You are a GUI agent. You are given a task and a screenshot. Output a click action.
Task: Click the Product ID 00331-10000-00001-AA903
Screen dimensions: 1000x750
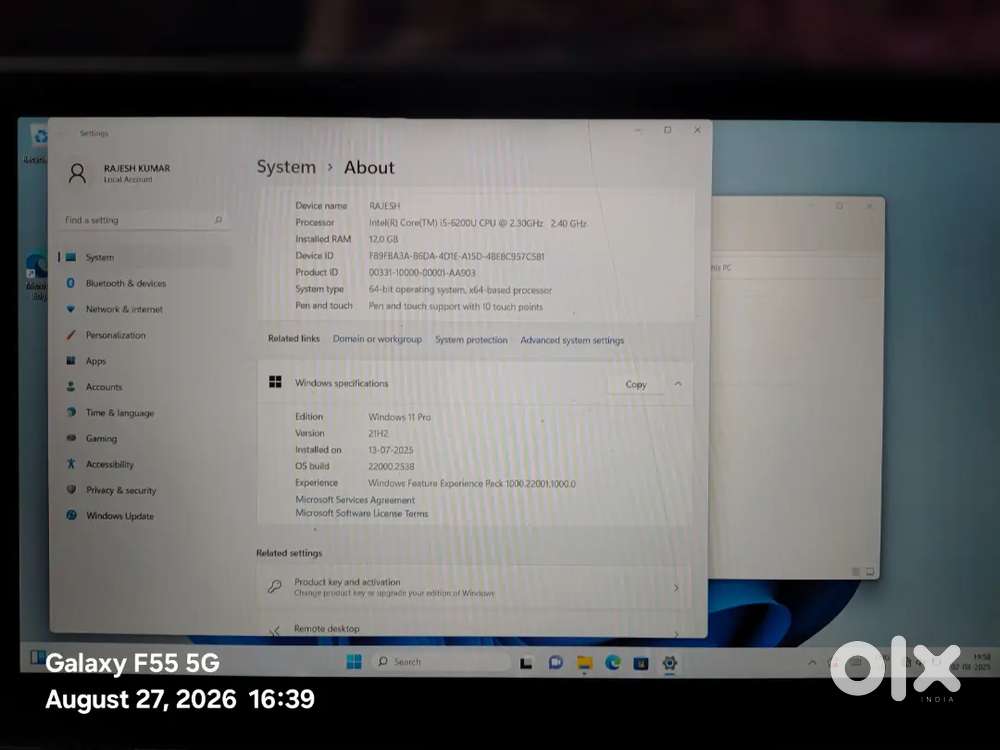click(x=422, y=273)
